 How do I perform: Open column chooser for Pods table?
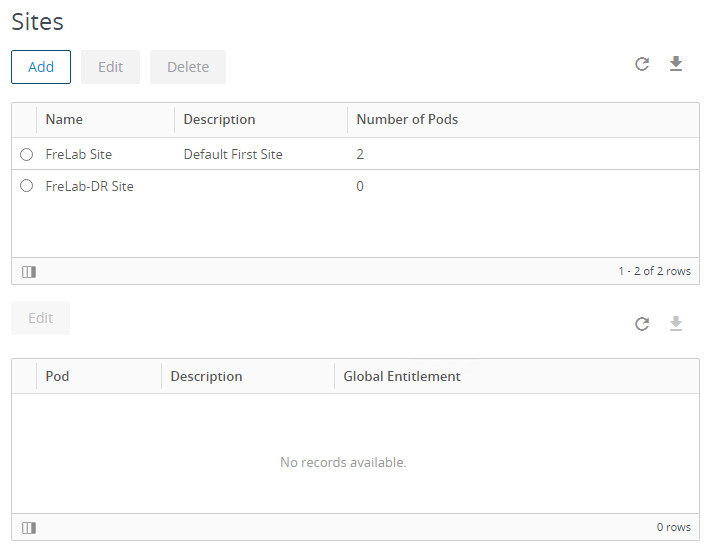point(29,527)
